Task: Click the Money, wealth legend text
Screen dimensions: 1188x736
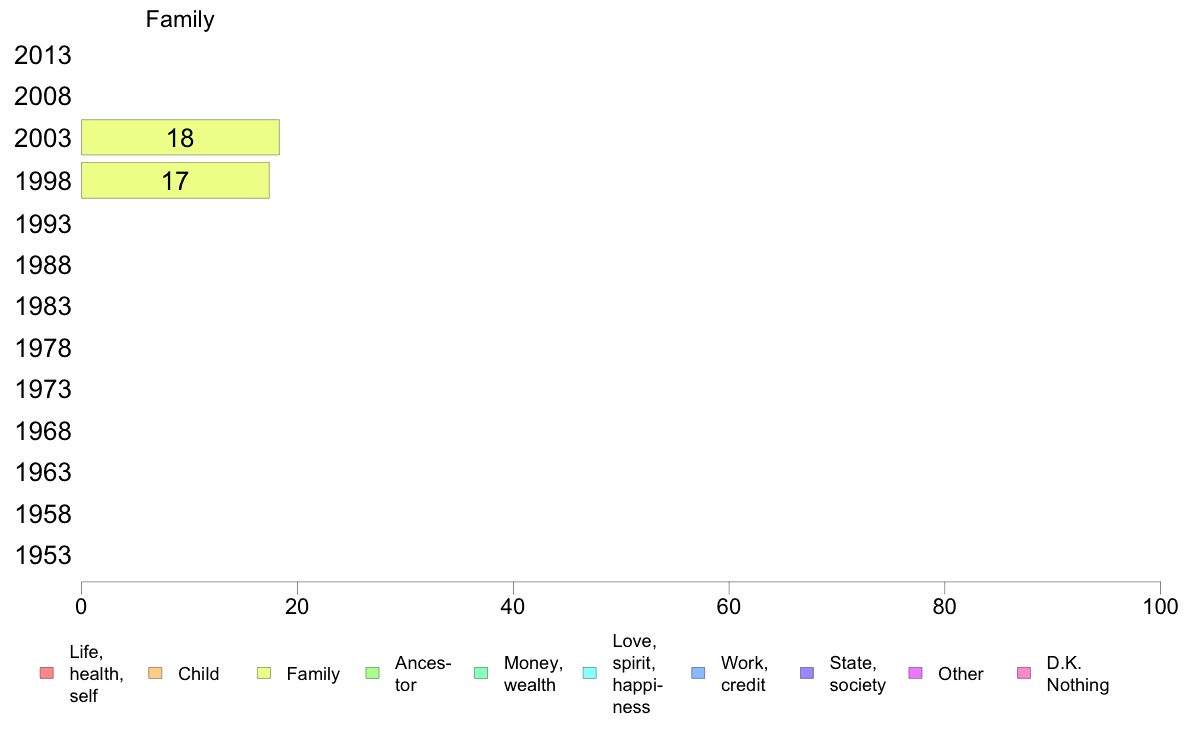Action: [533, 674]
